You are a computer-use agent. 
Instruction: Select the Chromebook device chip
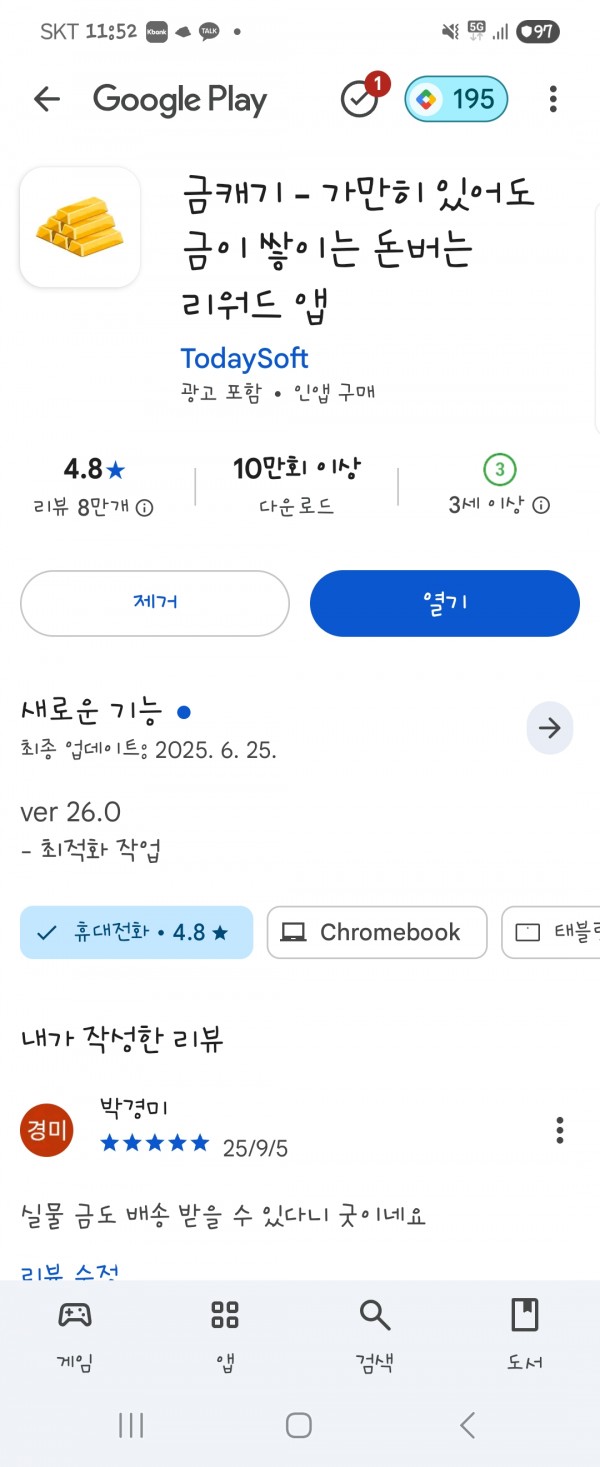click(x=377, y=932)
